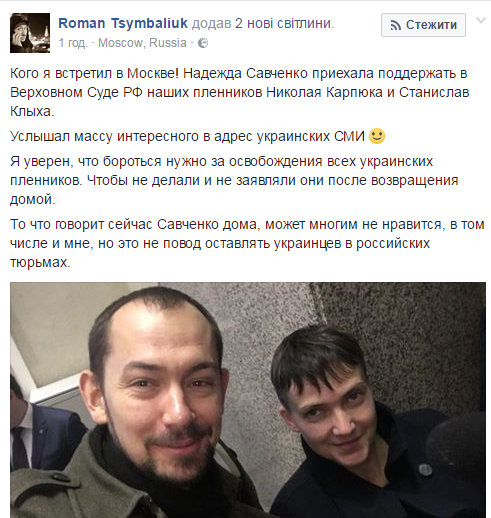Click the smiley emoji after СМИ
491x518 pixels.
pos(377,136)
